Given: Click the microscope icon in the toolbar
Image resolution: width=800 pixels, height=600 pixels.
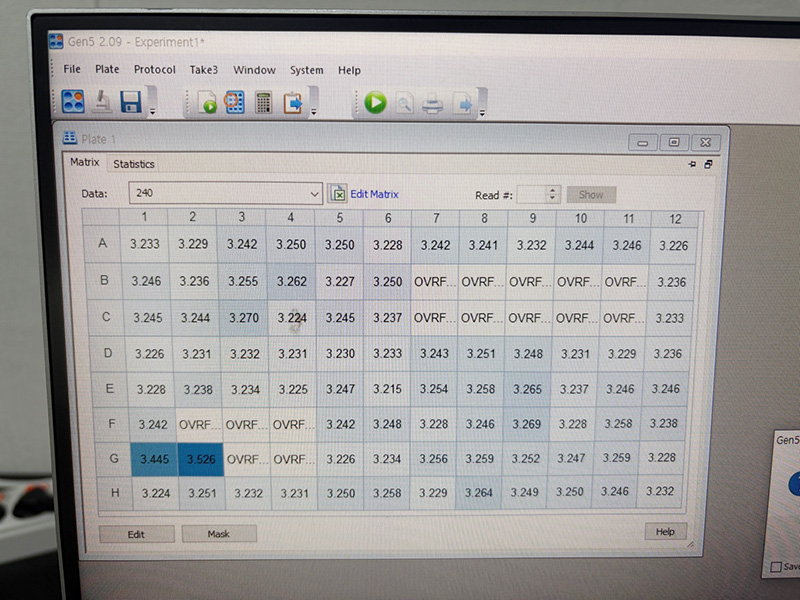Looking at the screenshot, I should tap(102, 101).
